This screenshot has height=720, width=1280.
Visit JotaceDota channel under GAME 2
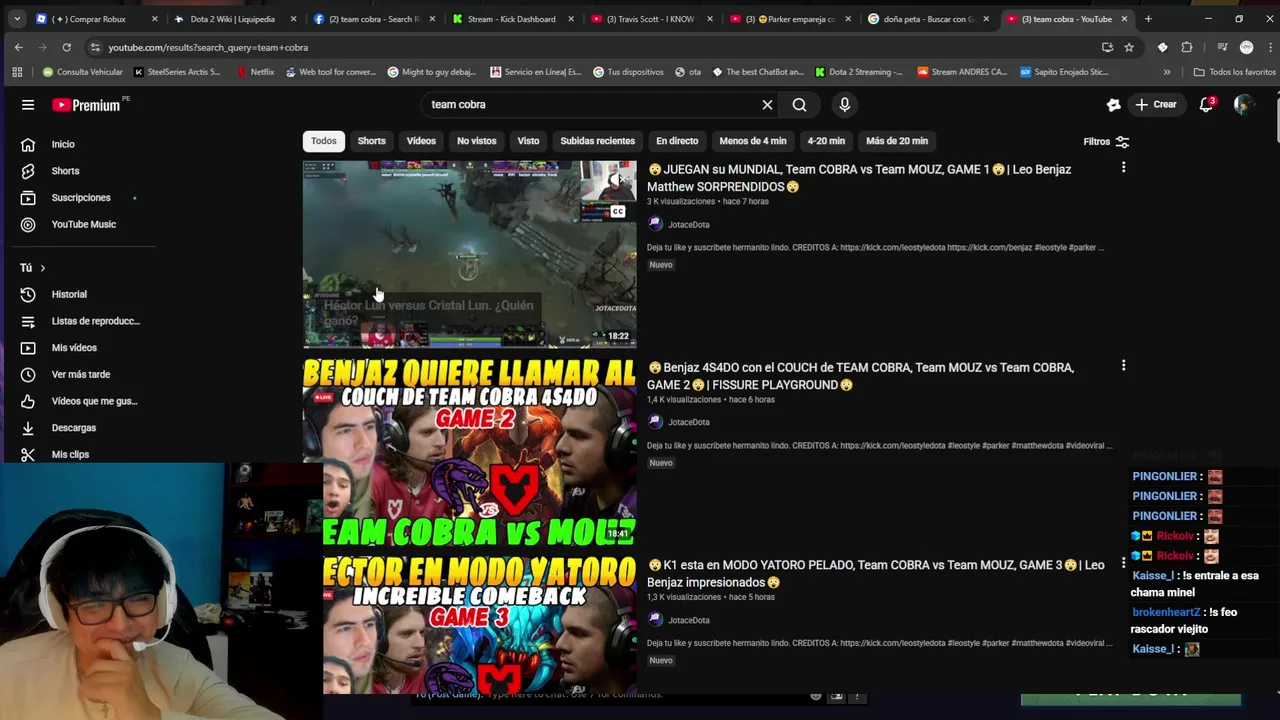click(x=688, y=423)
